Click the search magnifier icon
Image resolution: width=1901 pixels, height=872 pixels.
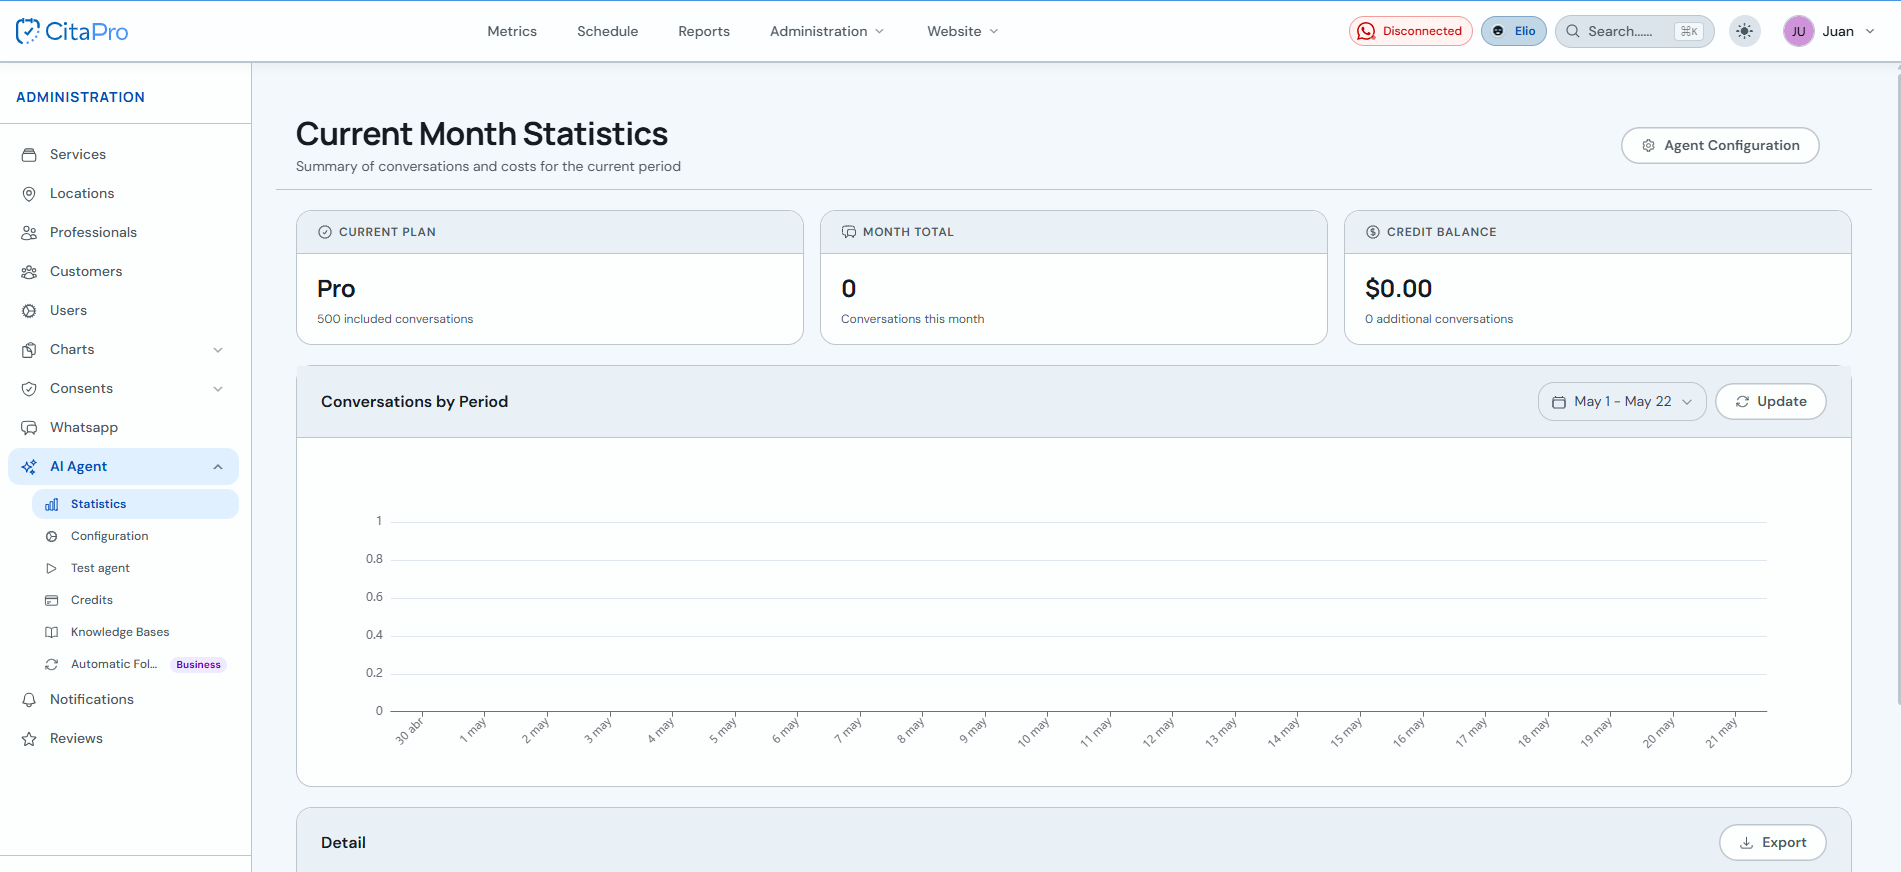(1573, 31)
